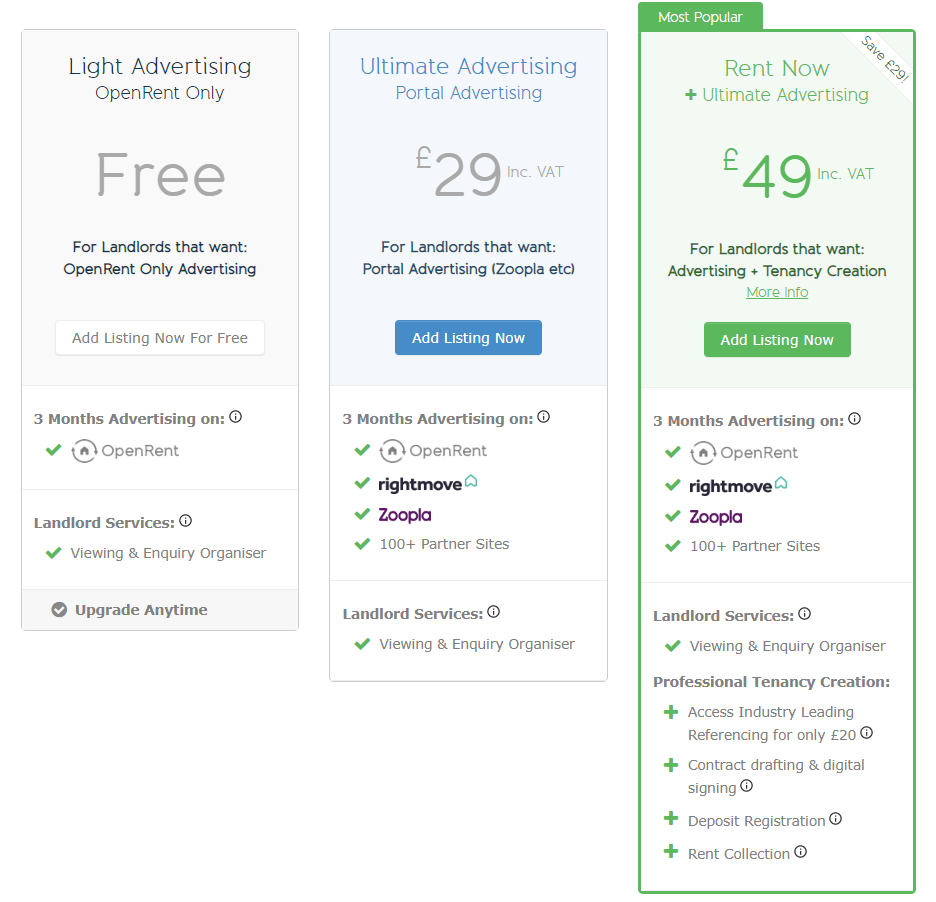
Task: Click the Upgrade Anytime checkmark badge
Action: [59, 609]
